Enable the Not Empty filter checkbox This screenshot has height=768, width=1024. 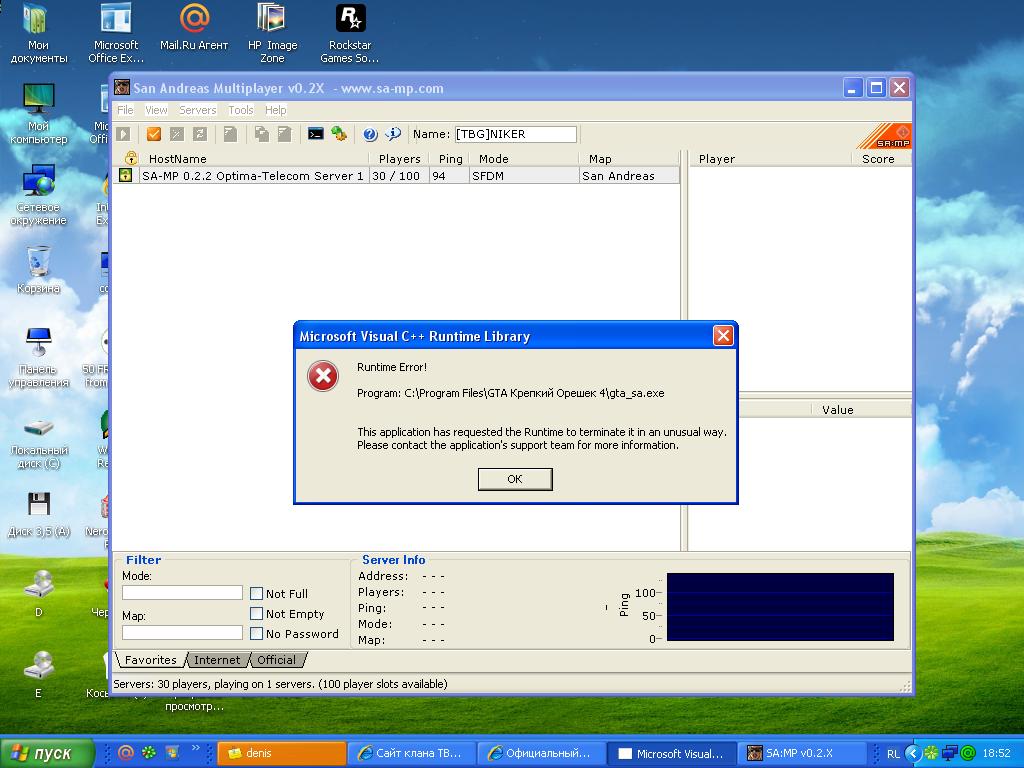(x=257, y=614)
